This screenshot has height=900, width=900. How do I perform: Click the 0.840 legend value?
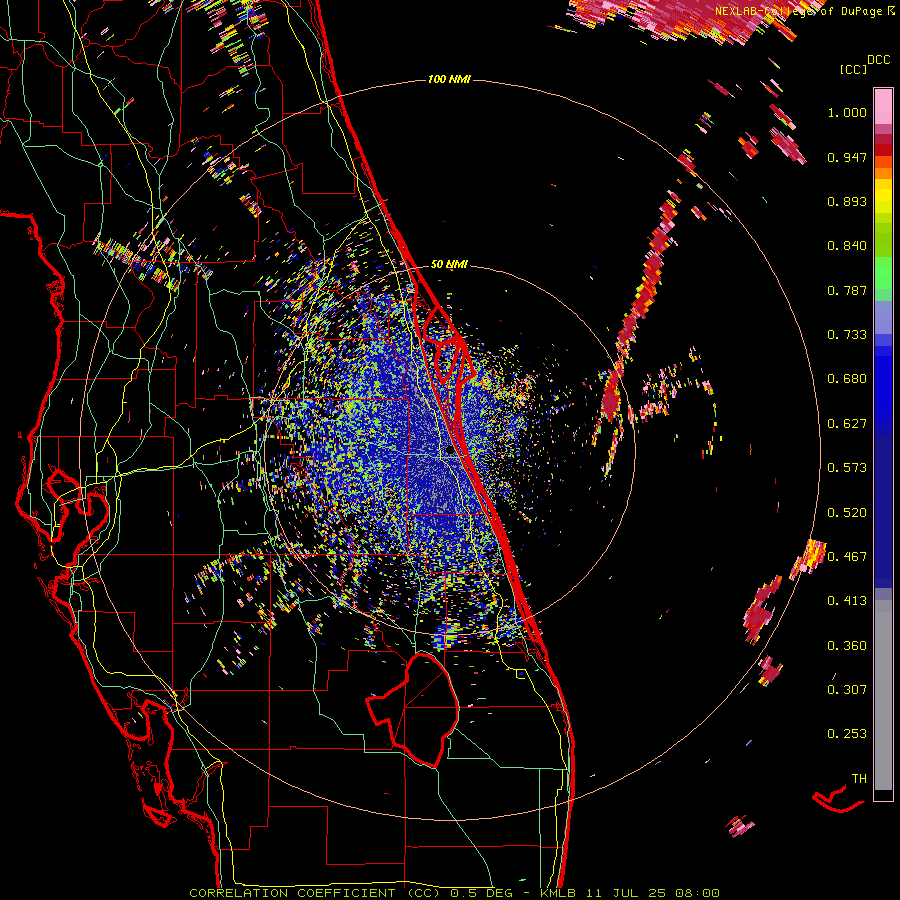[847, 246]
